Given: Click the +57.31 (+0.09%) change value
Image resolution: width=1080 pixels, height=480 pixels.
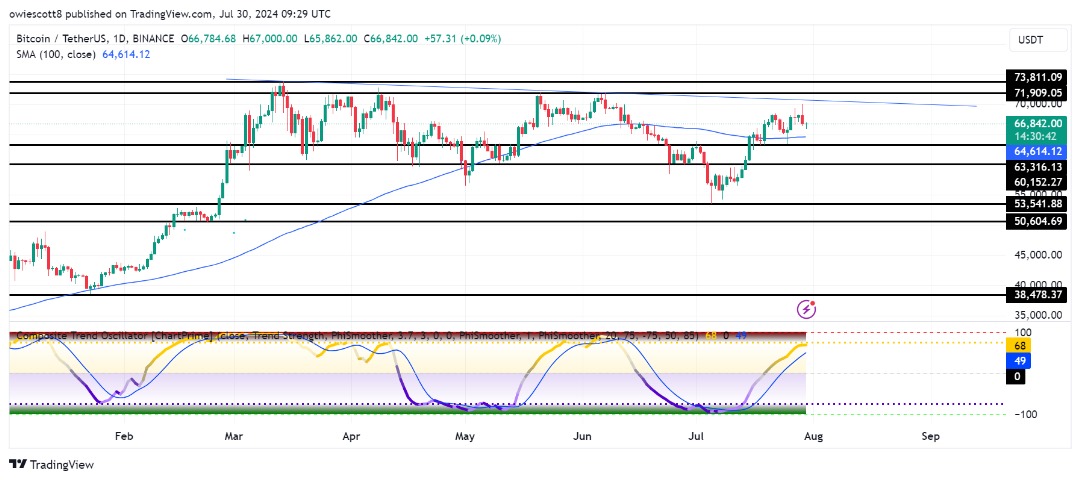Looking at the screenshot, I should click(x=461, y=39).
